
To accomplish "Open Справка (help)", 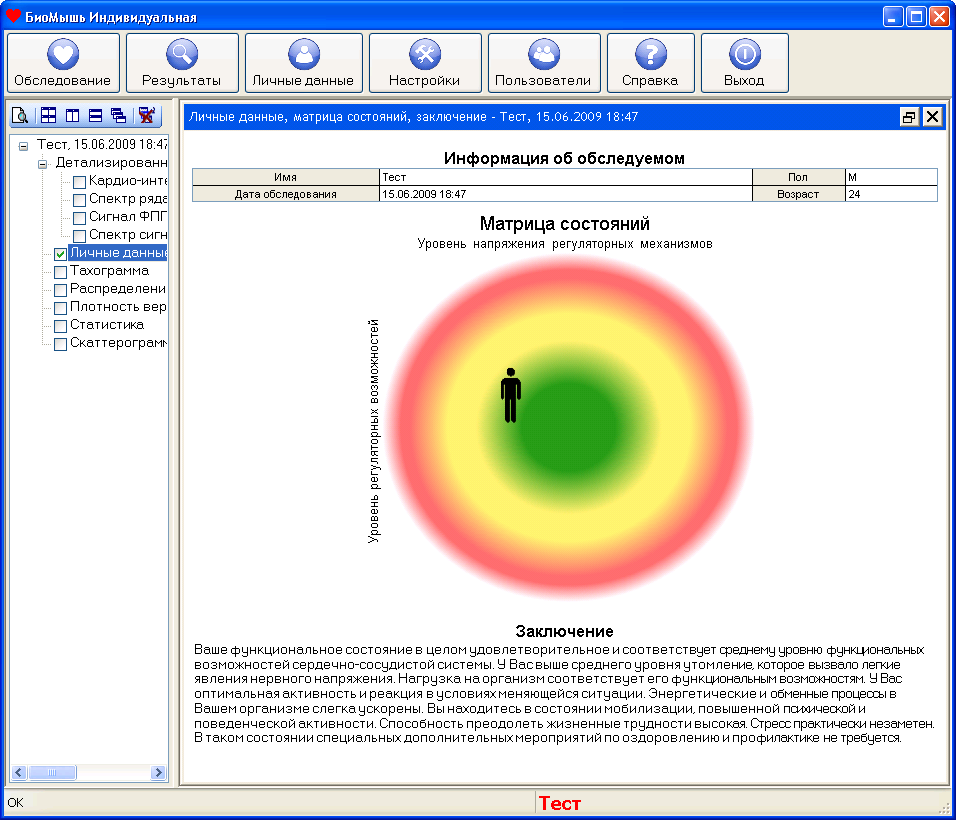I will [x=651, y=63].
